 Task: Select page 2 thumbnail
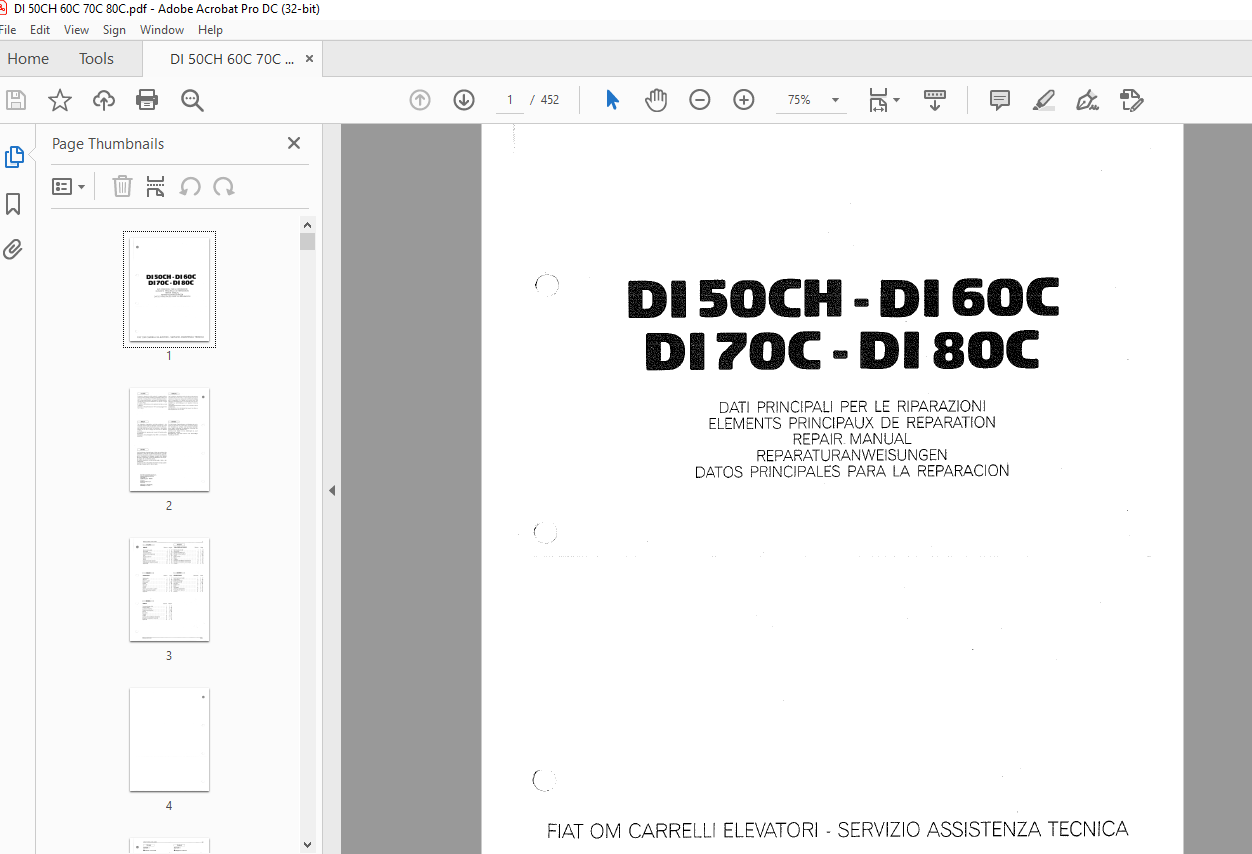click(x=169, y=440)
